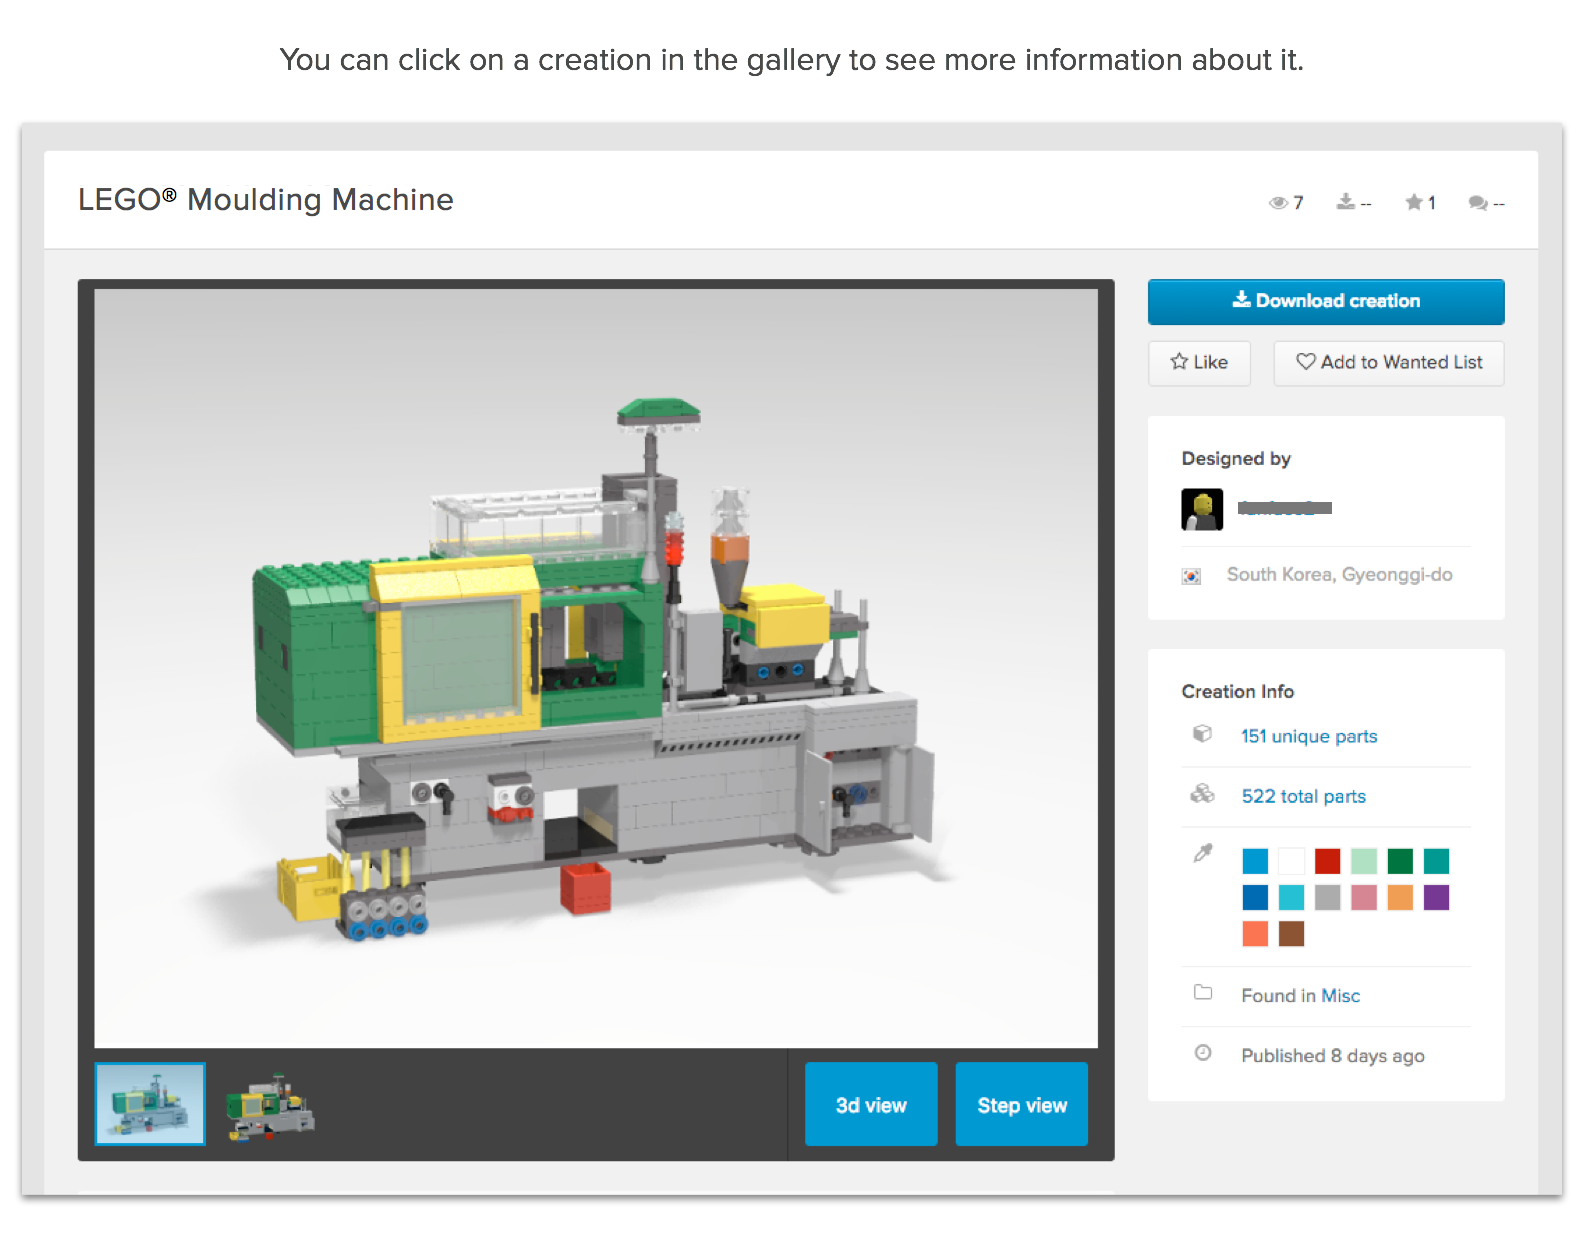Add creation to Wanted List
The width and height of the screenshot is (1584, 1240).
click(x=1389, y=363)
